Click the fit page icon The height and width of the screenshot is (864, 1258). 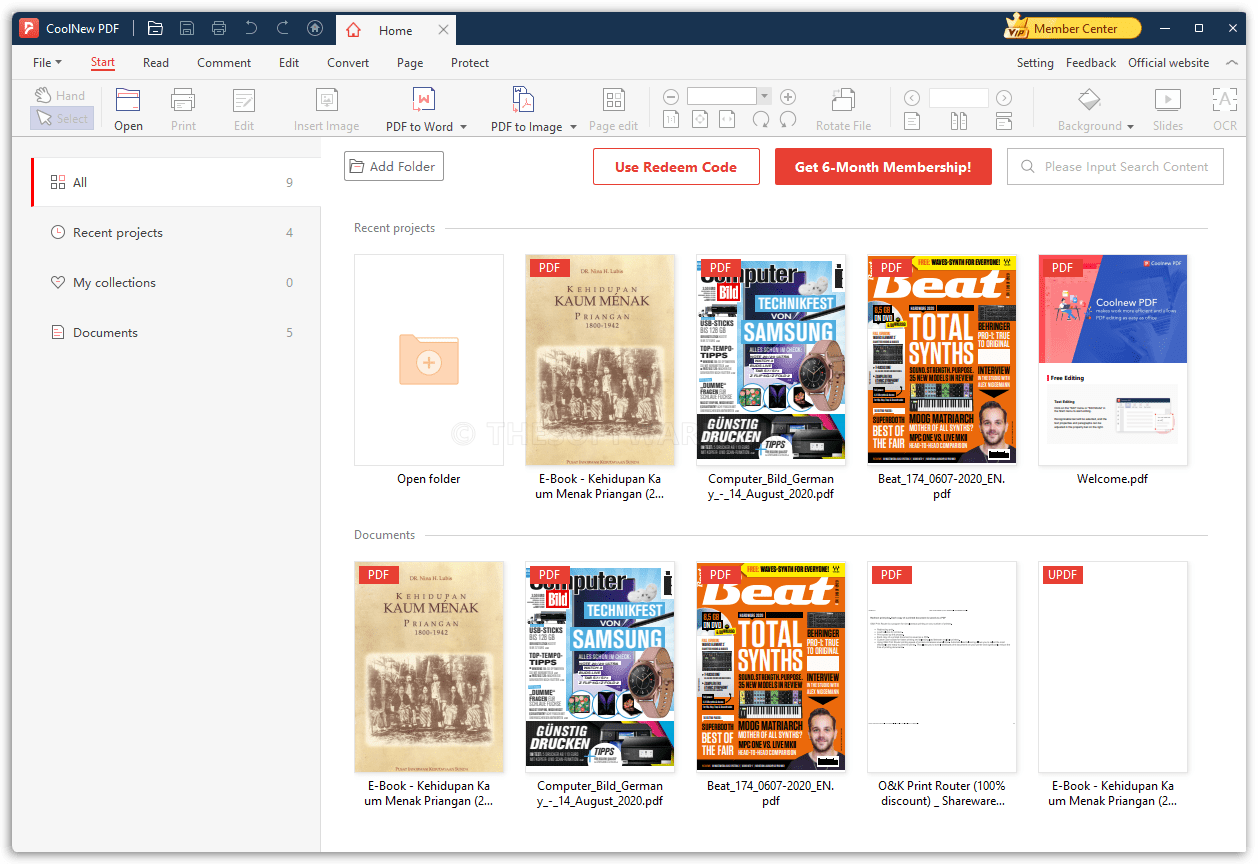(x=700, y=120)
